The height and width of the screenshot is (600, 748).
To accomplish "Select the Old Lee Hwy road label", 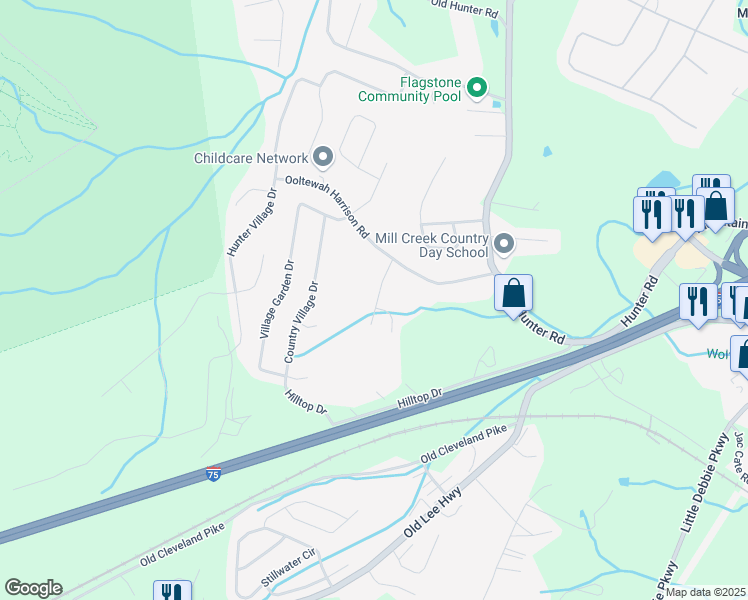I will point(433,512).
